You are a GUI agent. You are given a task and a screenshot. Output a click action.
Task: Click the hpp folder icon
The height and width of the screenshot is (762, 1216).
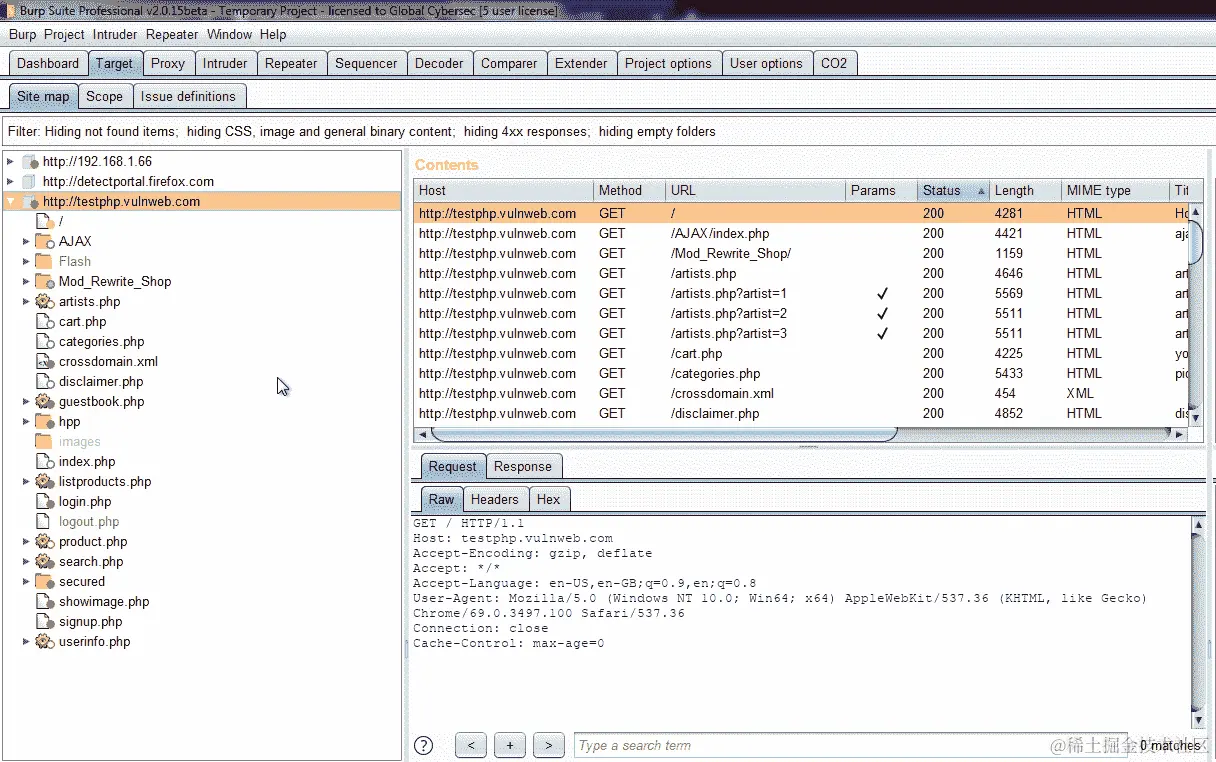(x=44, y=421)
